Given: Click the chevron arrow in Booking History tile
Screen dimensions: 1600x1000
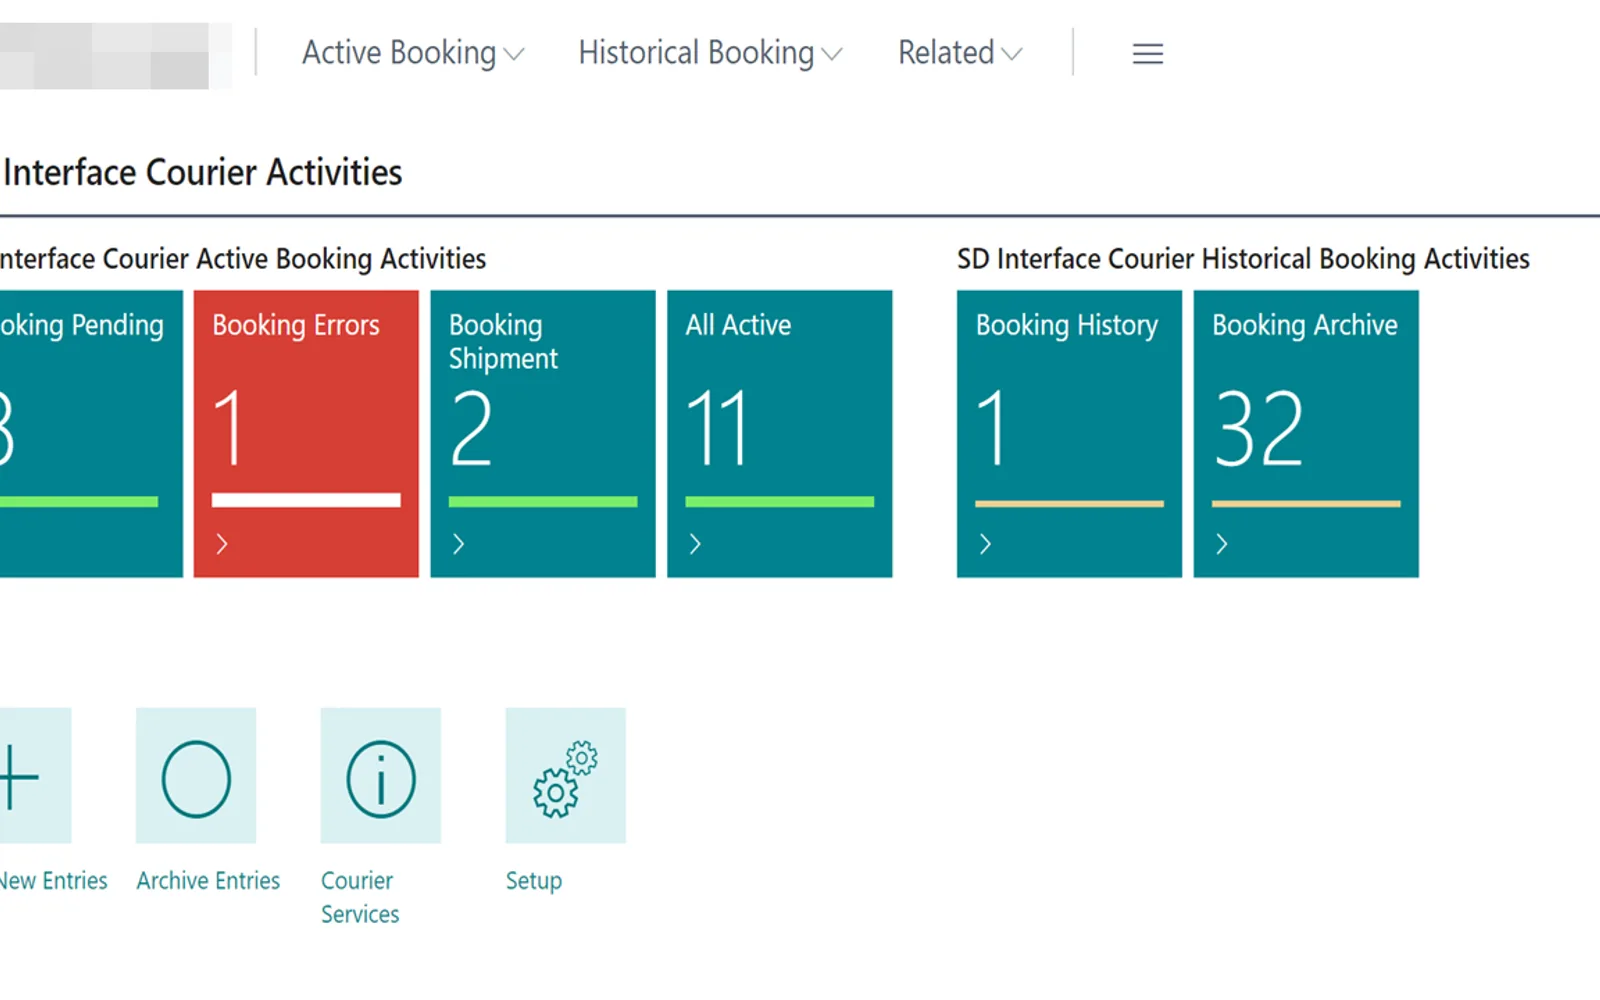Looking at the screenshot, I should point(985,544).
